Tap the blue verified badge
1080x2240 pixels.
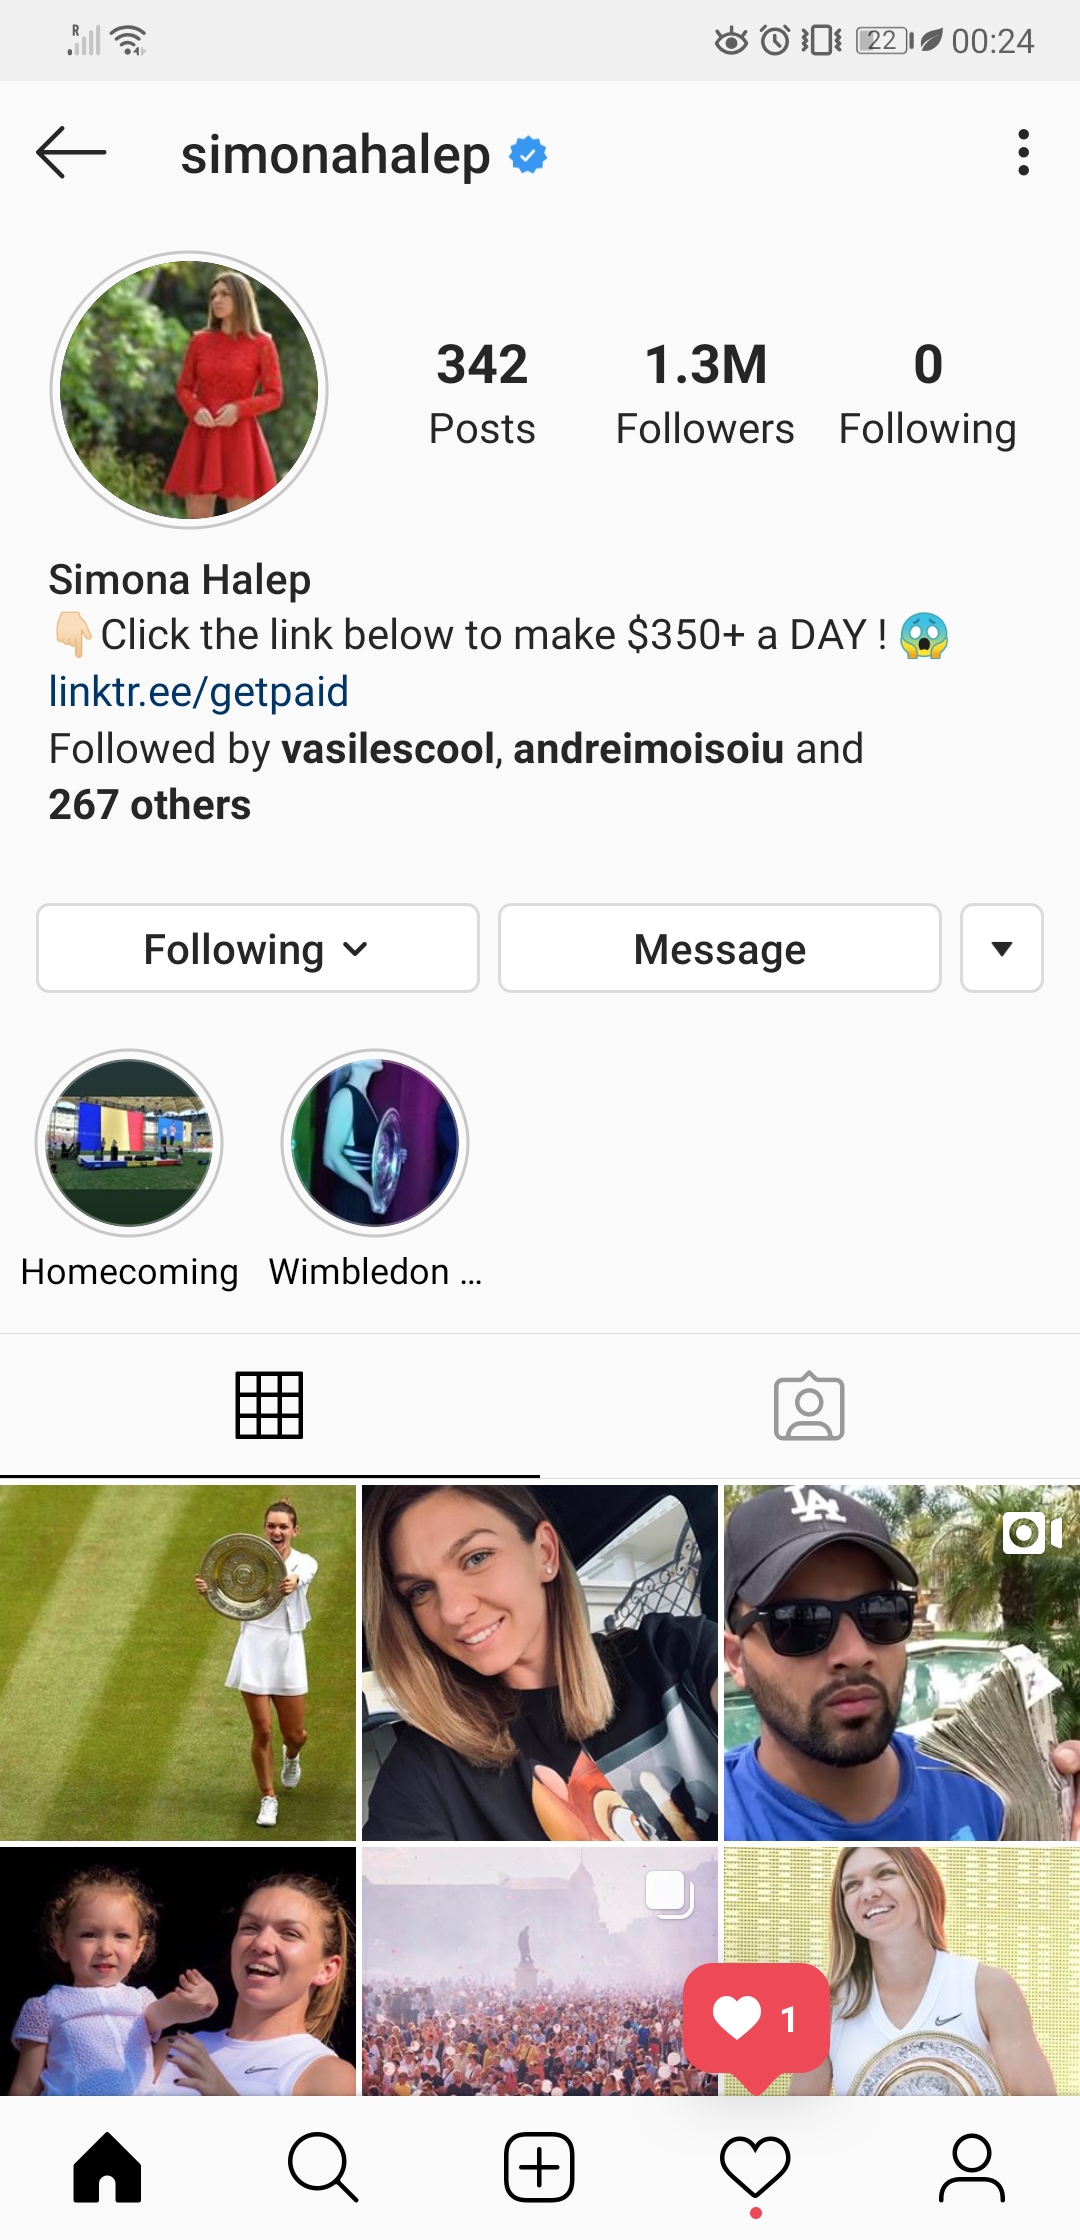coord(528,155)
